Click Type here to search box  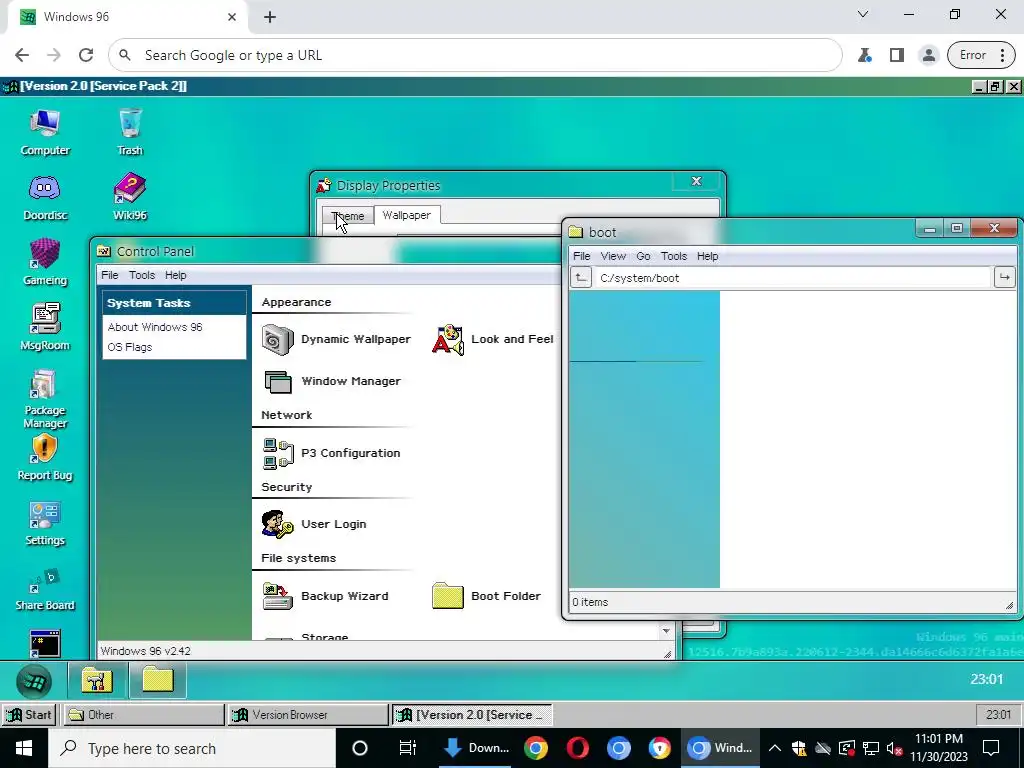pyautogui.click(x=191, y=748)
